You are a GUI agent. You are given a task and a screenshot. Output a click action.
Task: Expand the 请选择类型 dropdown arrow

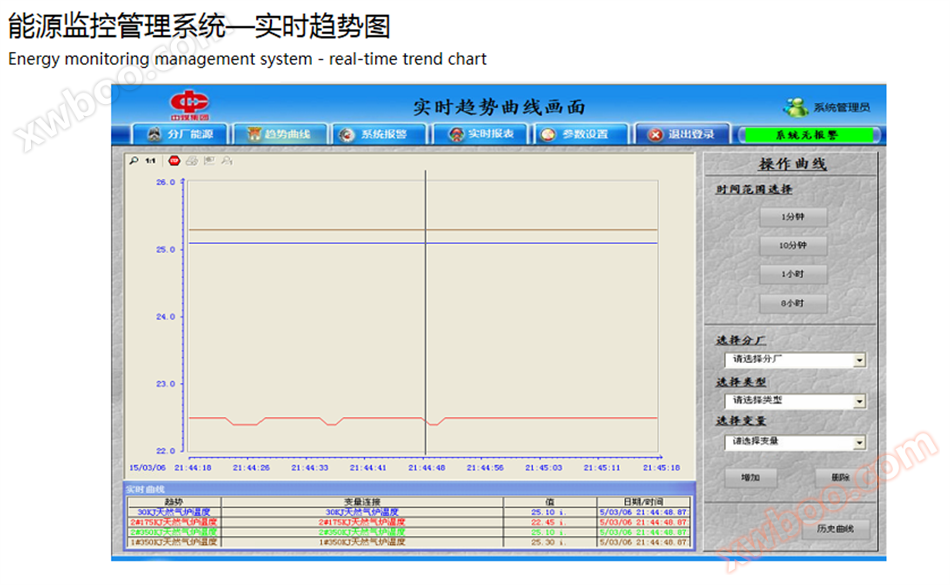(859, 402)
